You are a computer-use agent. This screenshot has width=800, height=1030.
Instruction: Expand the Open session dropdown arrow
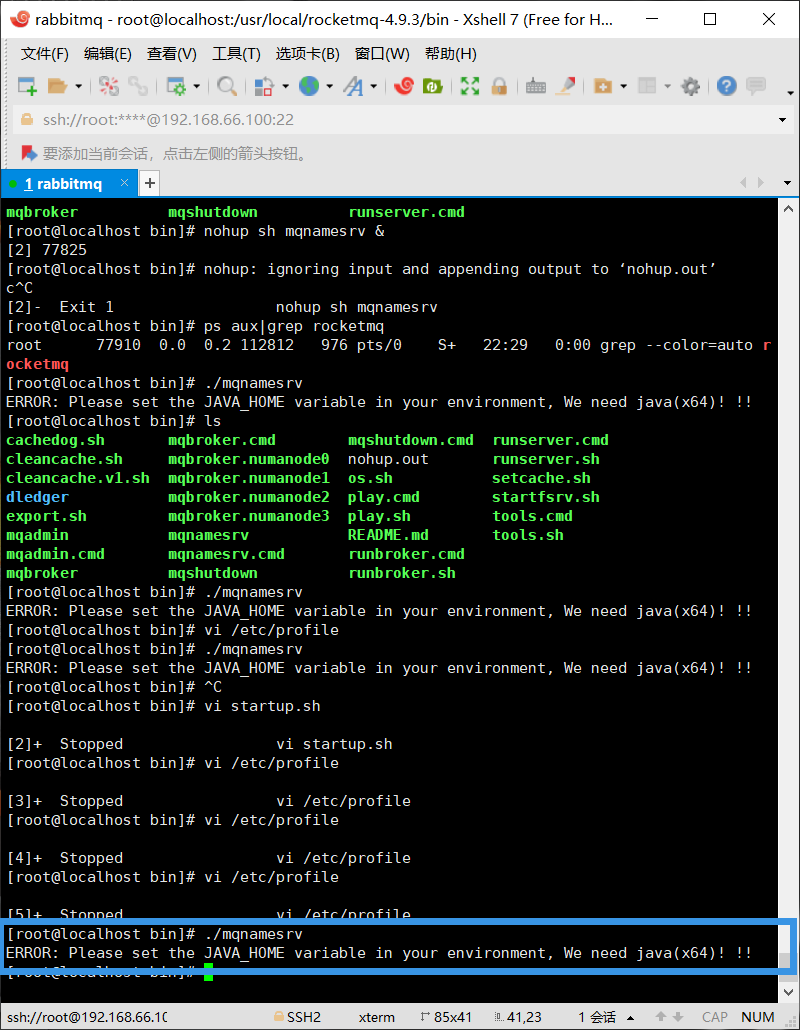[78, 86]
